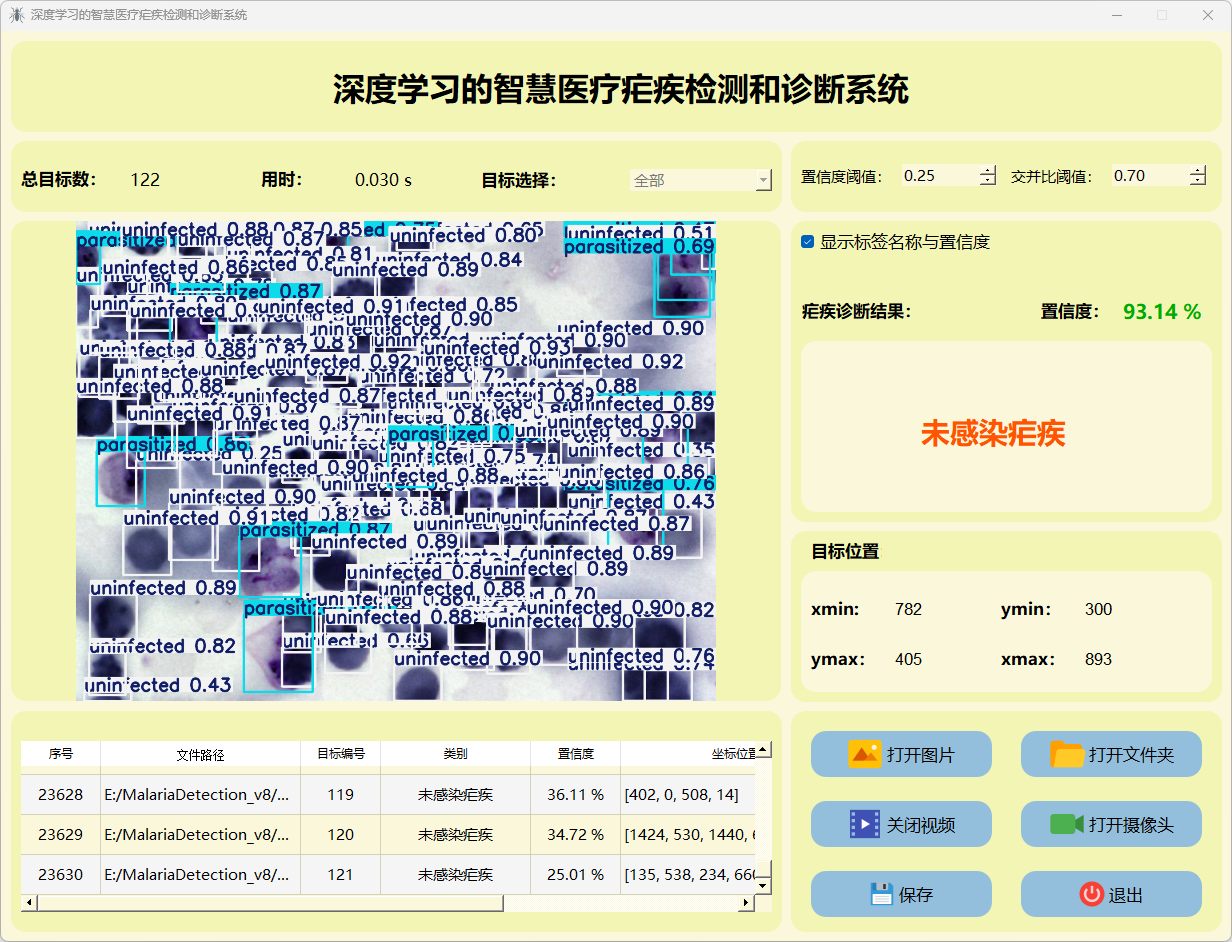The height and width of the screenshot is (942, 1232).
Task: Click the film icon on 关闭视频 button
Action: [864, 824]
